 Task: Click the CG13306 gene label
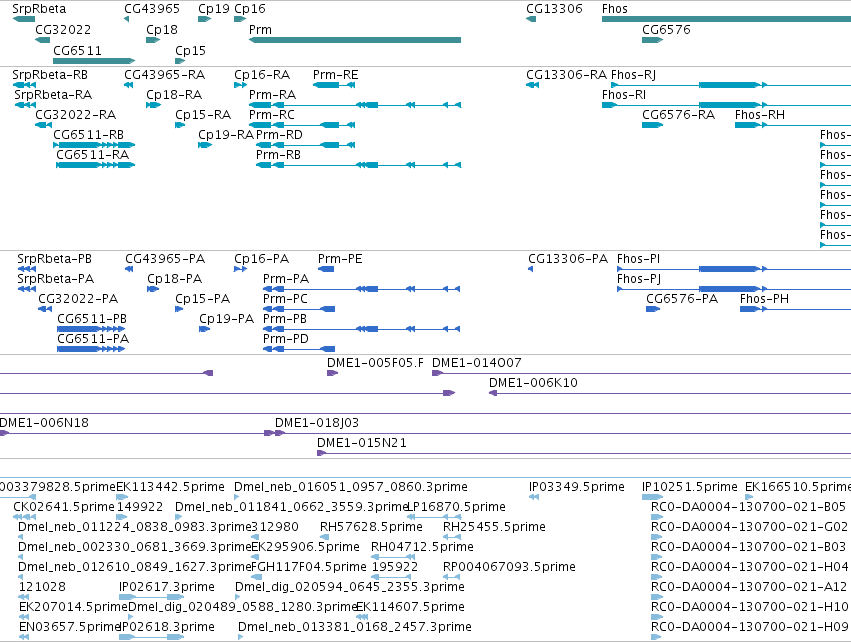[554, 9]
